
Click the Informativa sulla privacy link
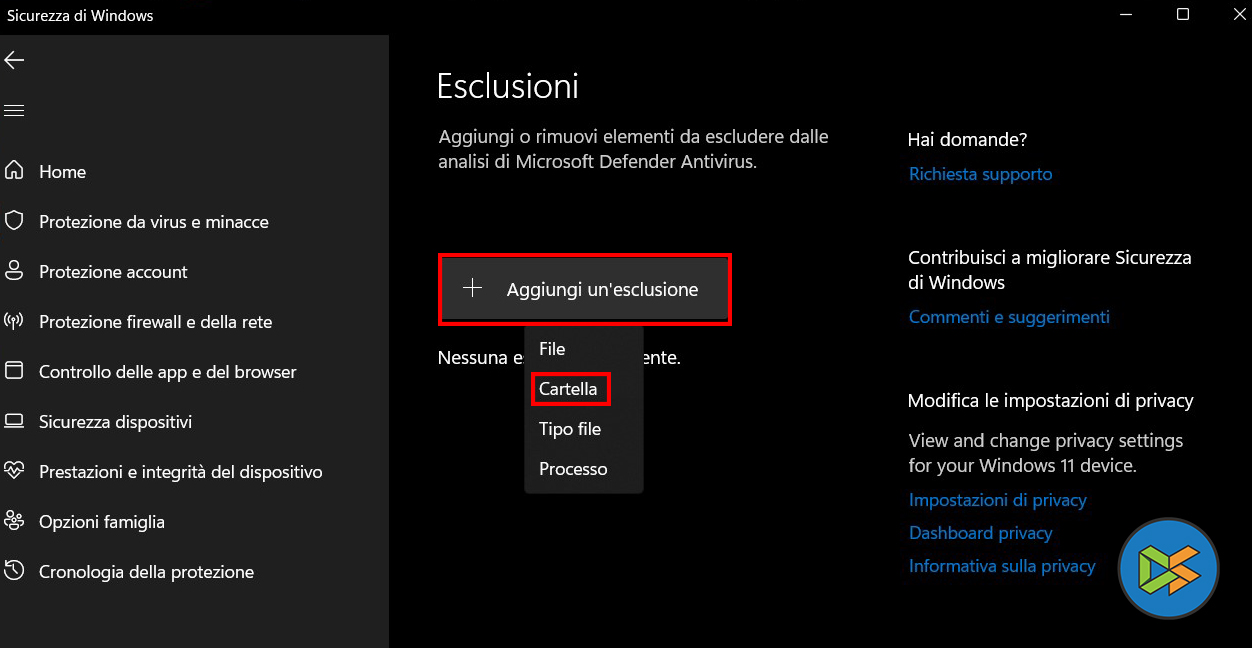point(1002,566)
